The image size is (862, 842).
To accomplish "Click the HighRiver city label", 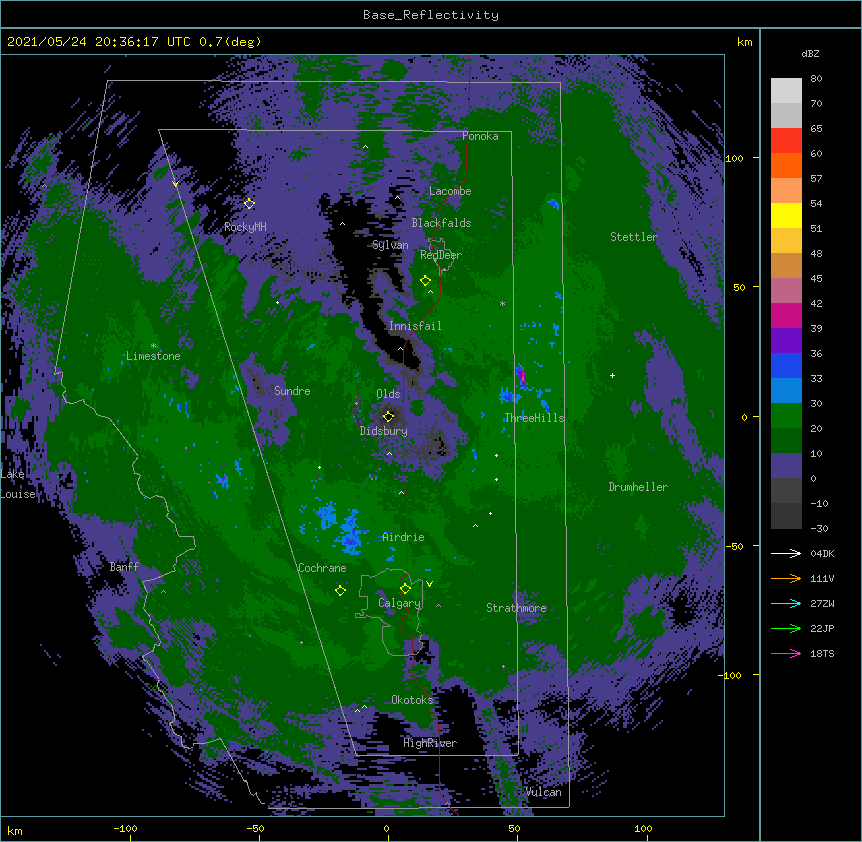I will click(x=430, y=743).
